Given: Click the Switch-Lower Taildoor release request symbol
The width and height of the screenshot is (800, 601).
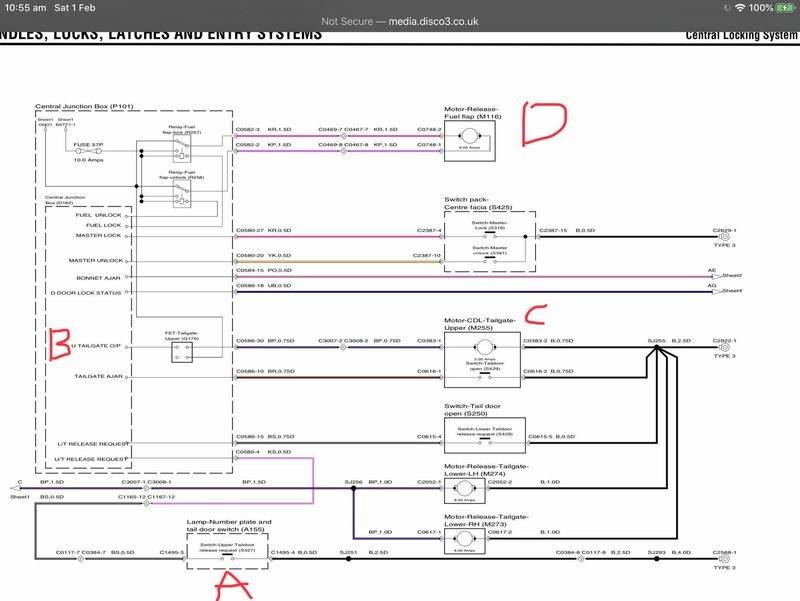Looking at the screenshot, I should pyautogui.click(x=485, y=442).
